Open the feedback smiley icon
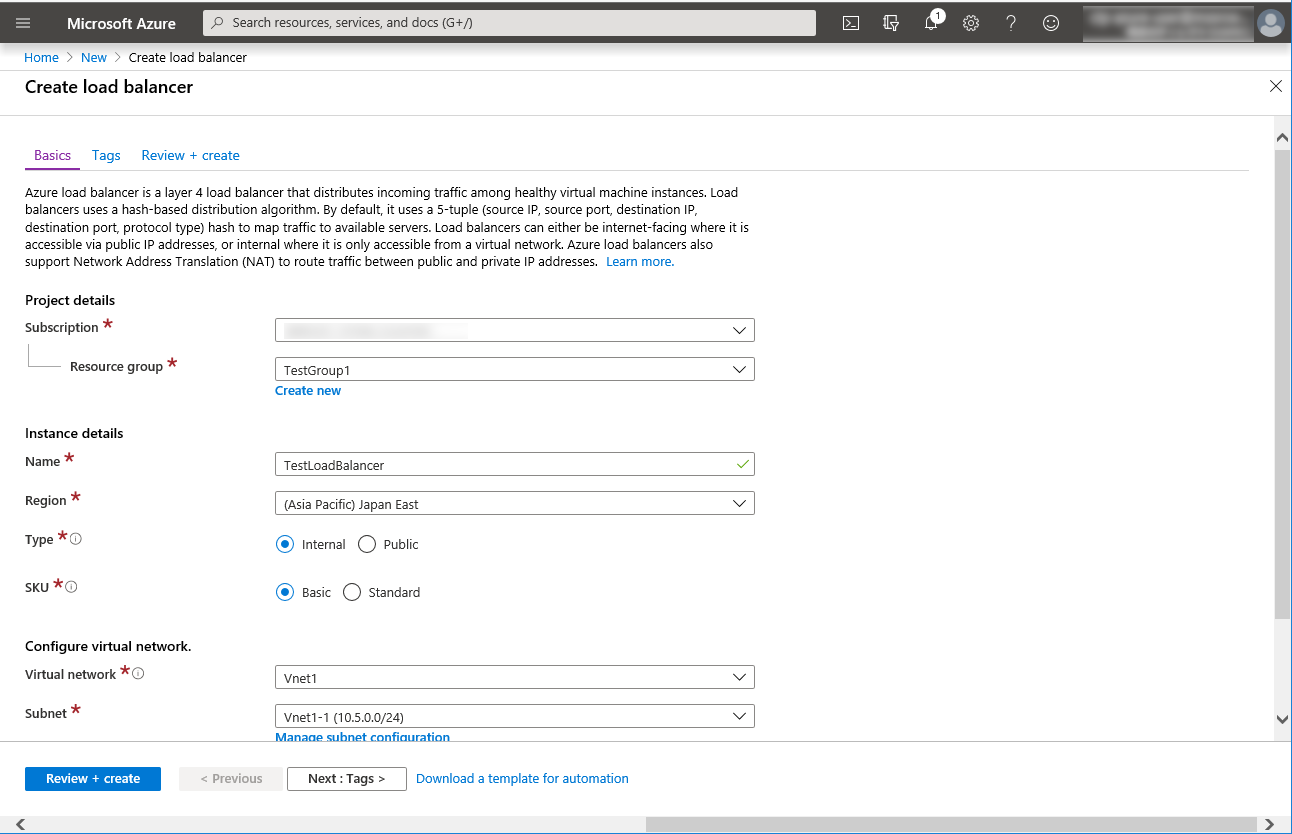1292x834 pixels. click(x=1050, y=22)
